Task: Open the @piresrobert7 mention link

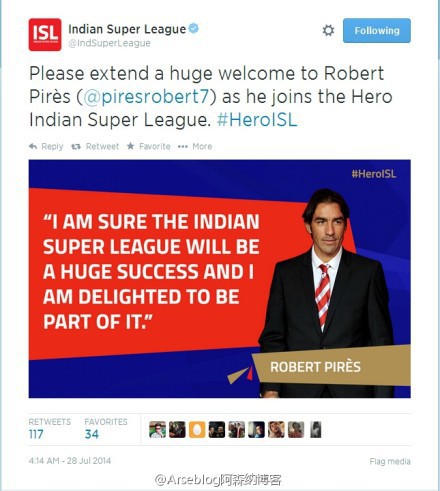Action: click(x=146, y=97)
